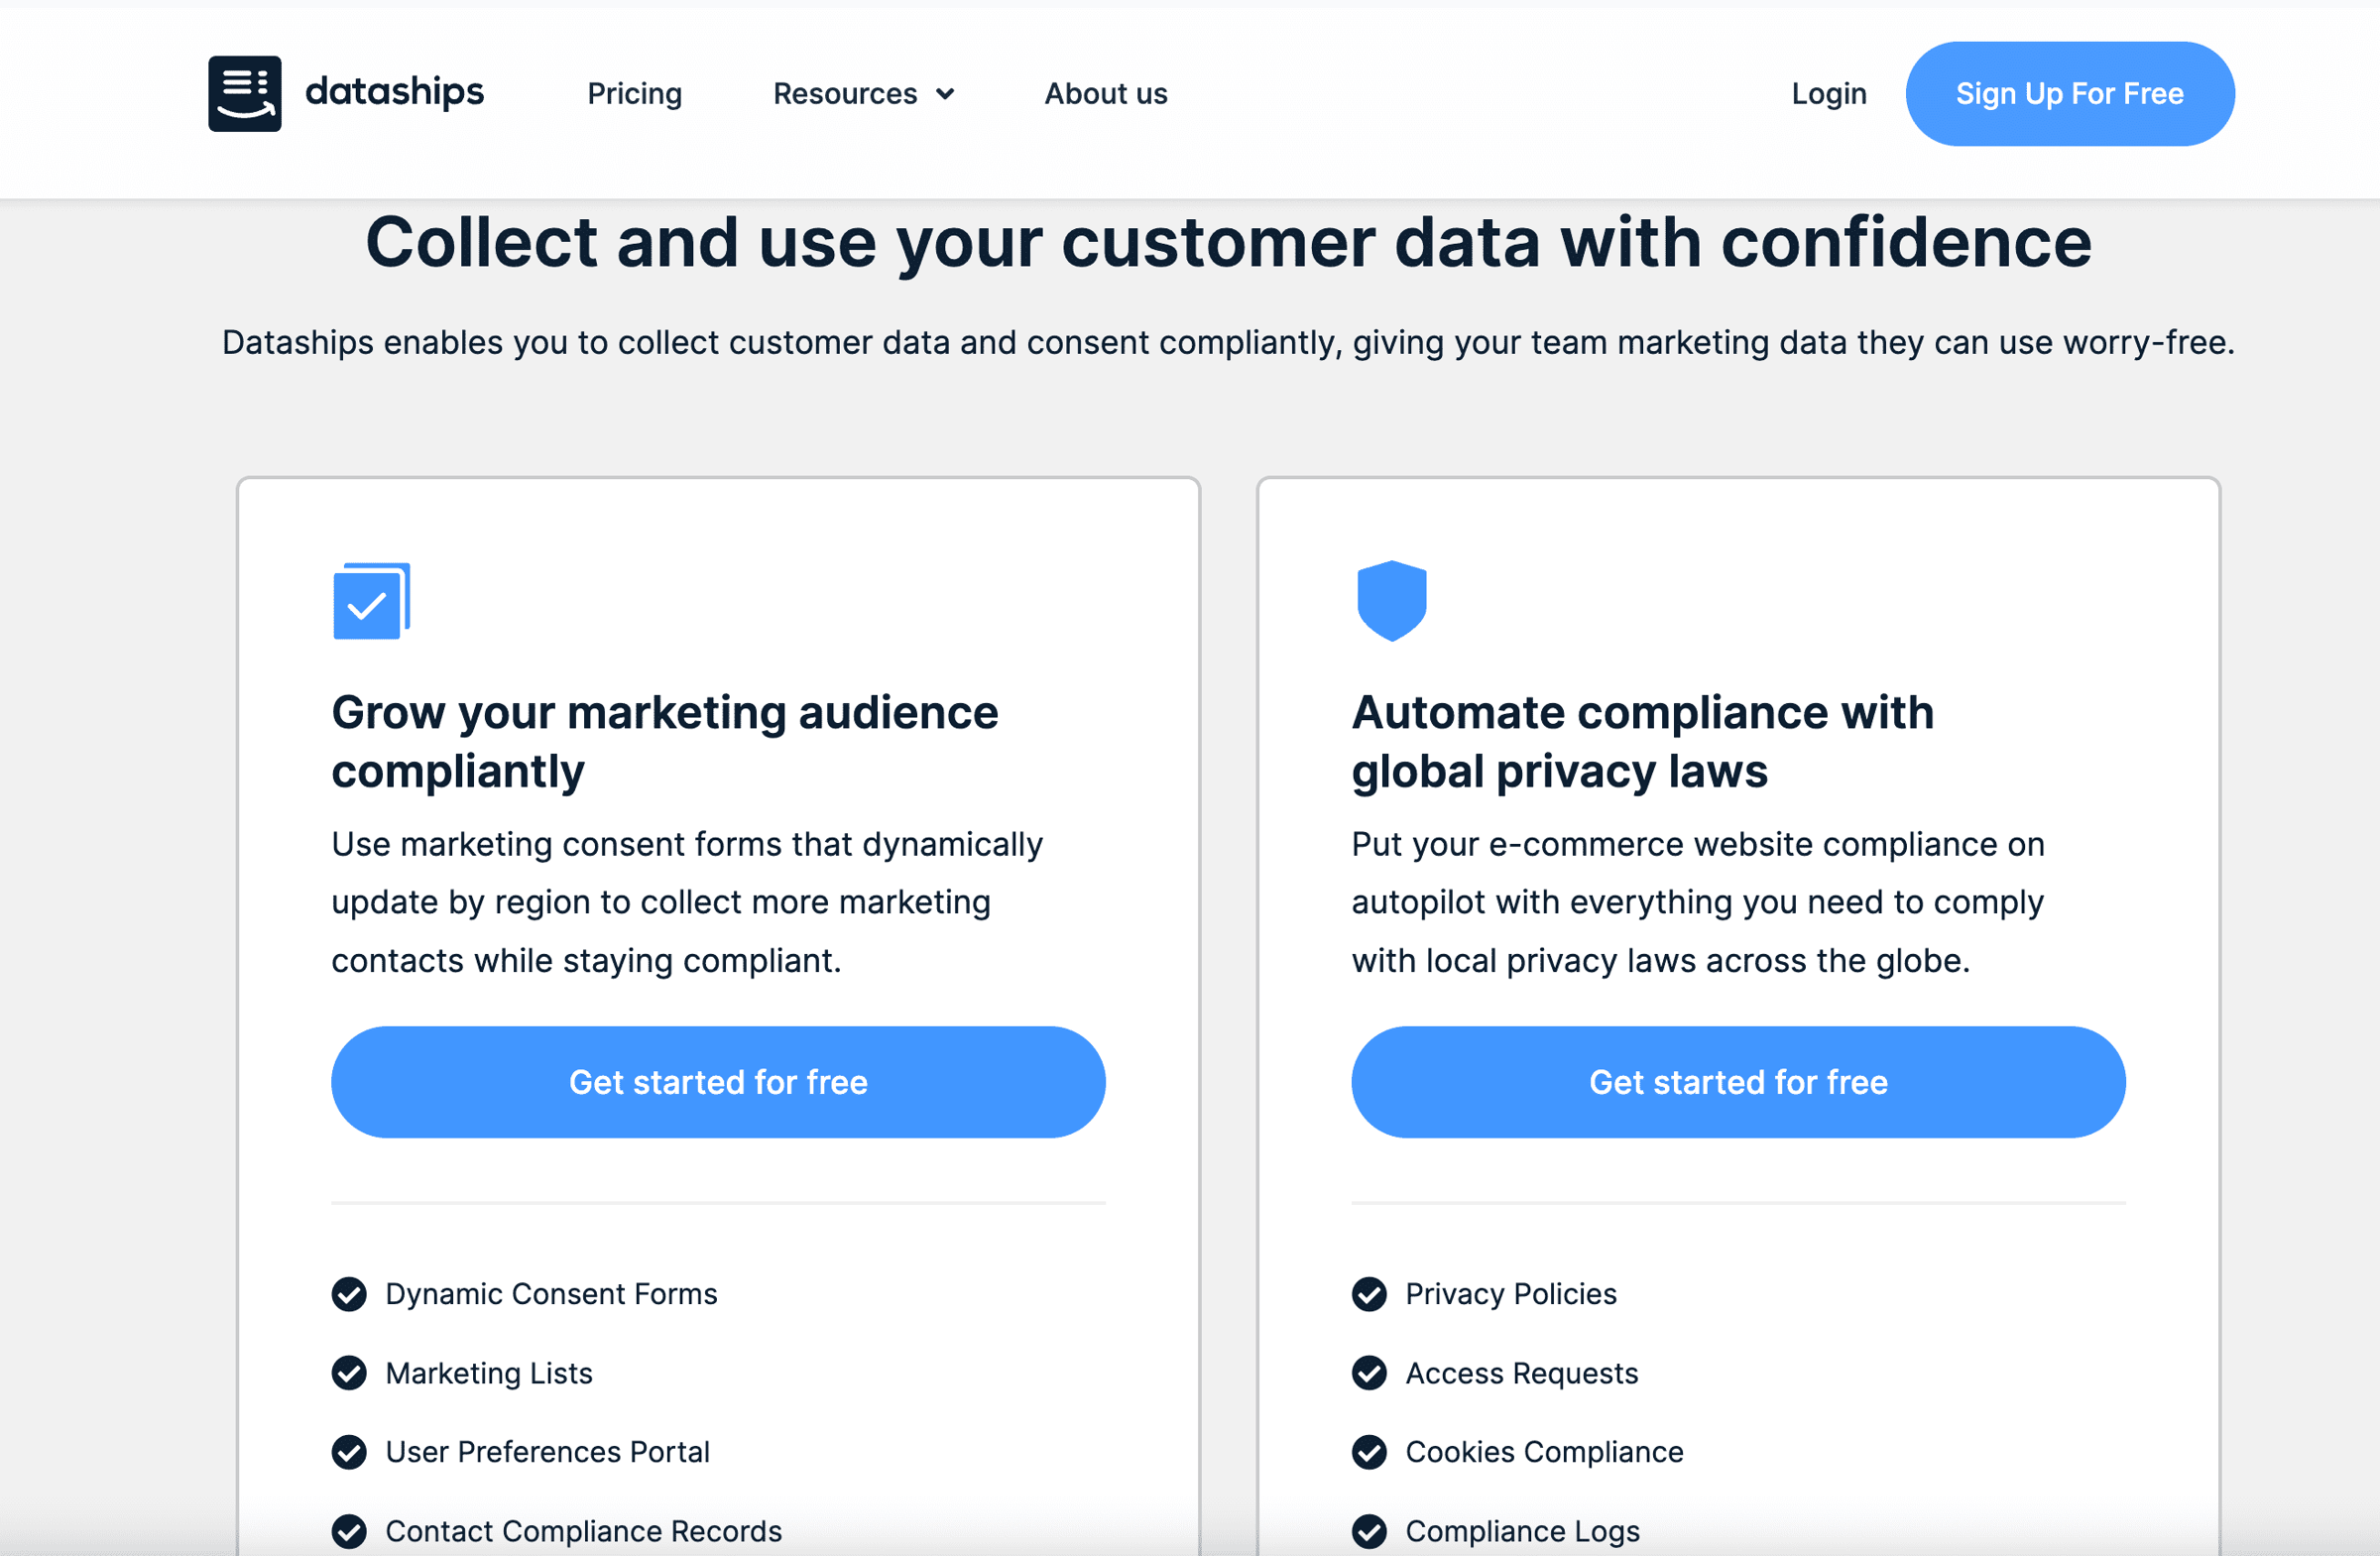Select the Access Requests list item
The height and width of the screenshot is (1556, 2380).
(1521, 1373)
